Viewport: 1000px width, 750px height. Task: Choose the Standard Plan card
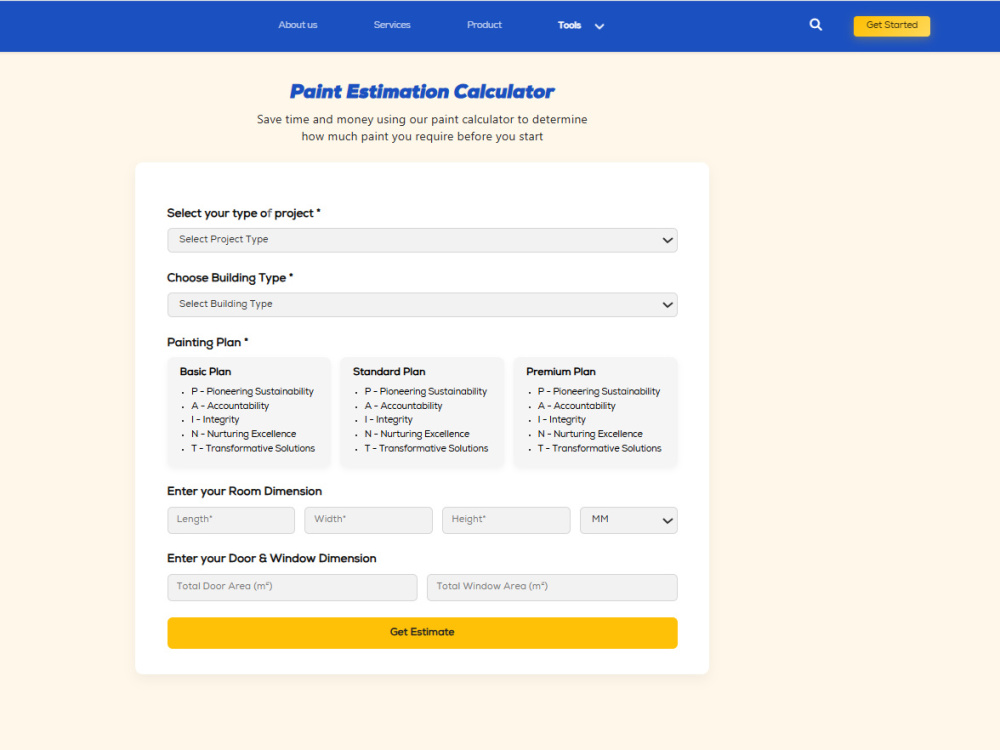click(x=422, y=412)
